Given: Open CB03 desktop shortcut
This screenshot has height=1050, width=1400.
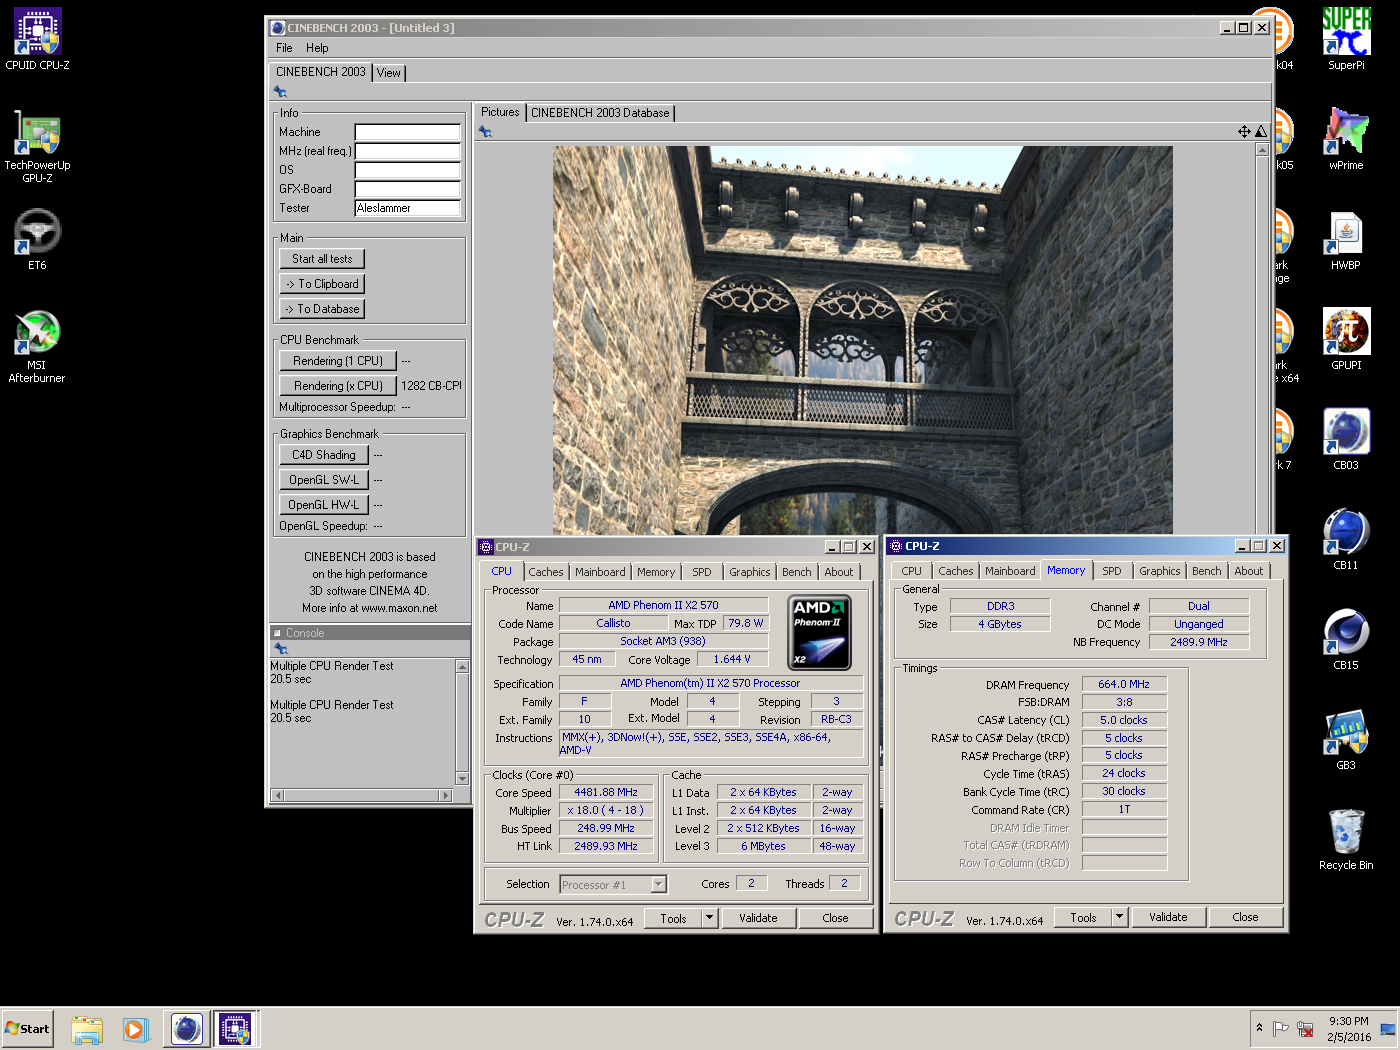Looking at the screenshot, I should 1346,440.
